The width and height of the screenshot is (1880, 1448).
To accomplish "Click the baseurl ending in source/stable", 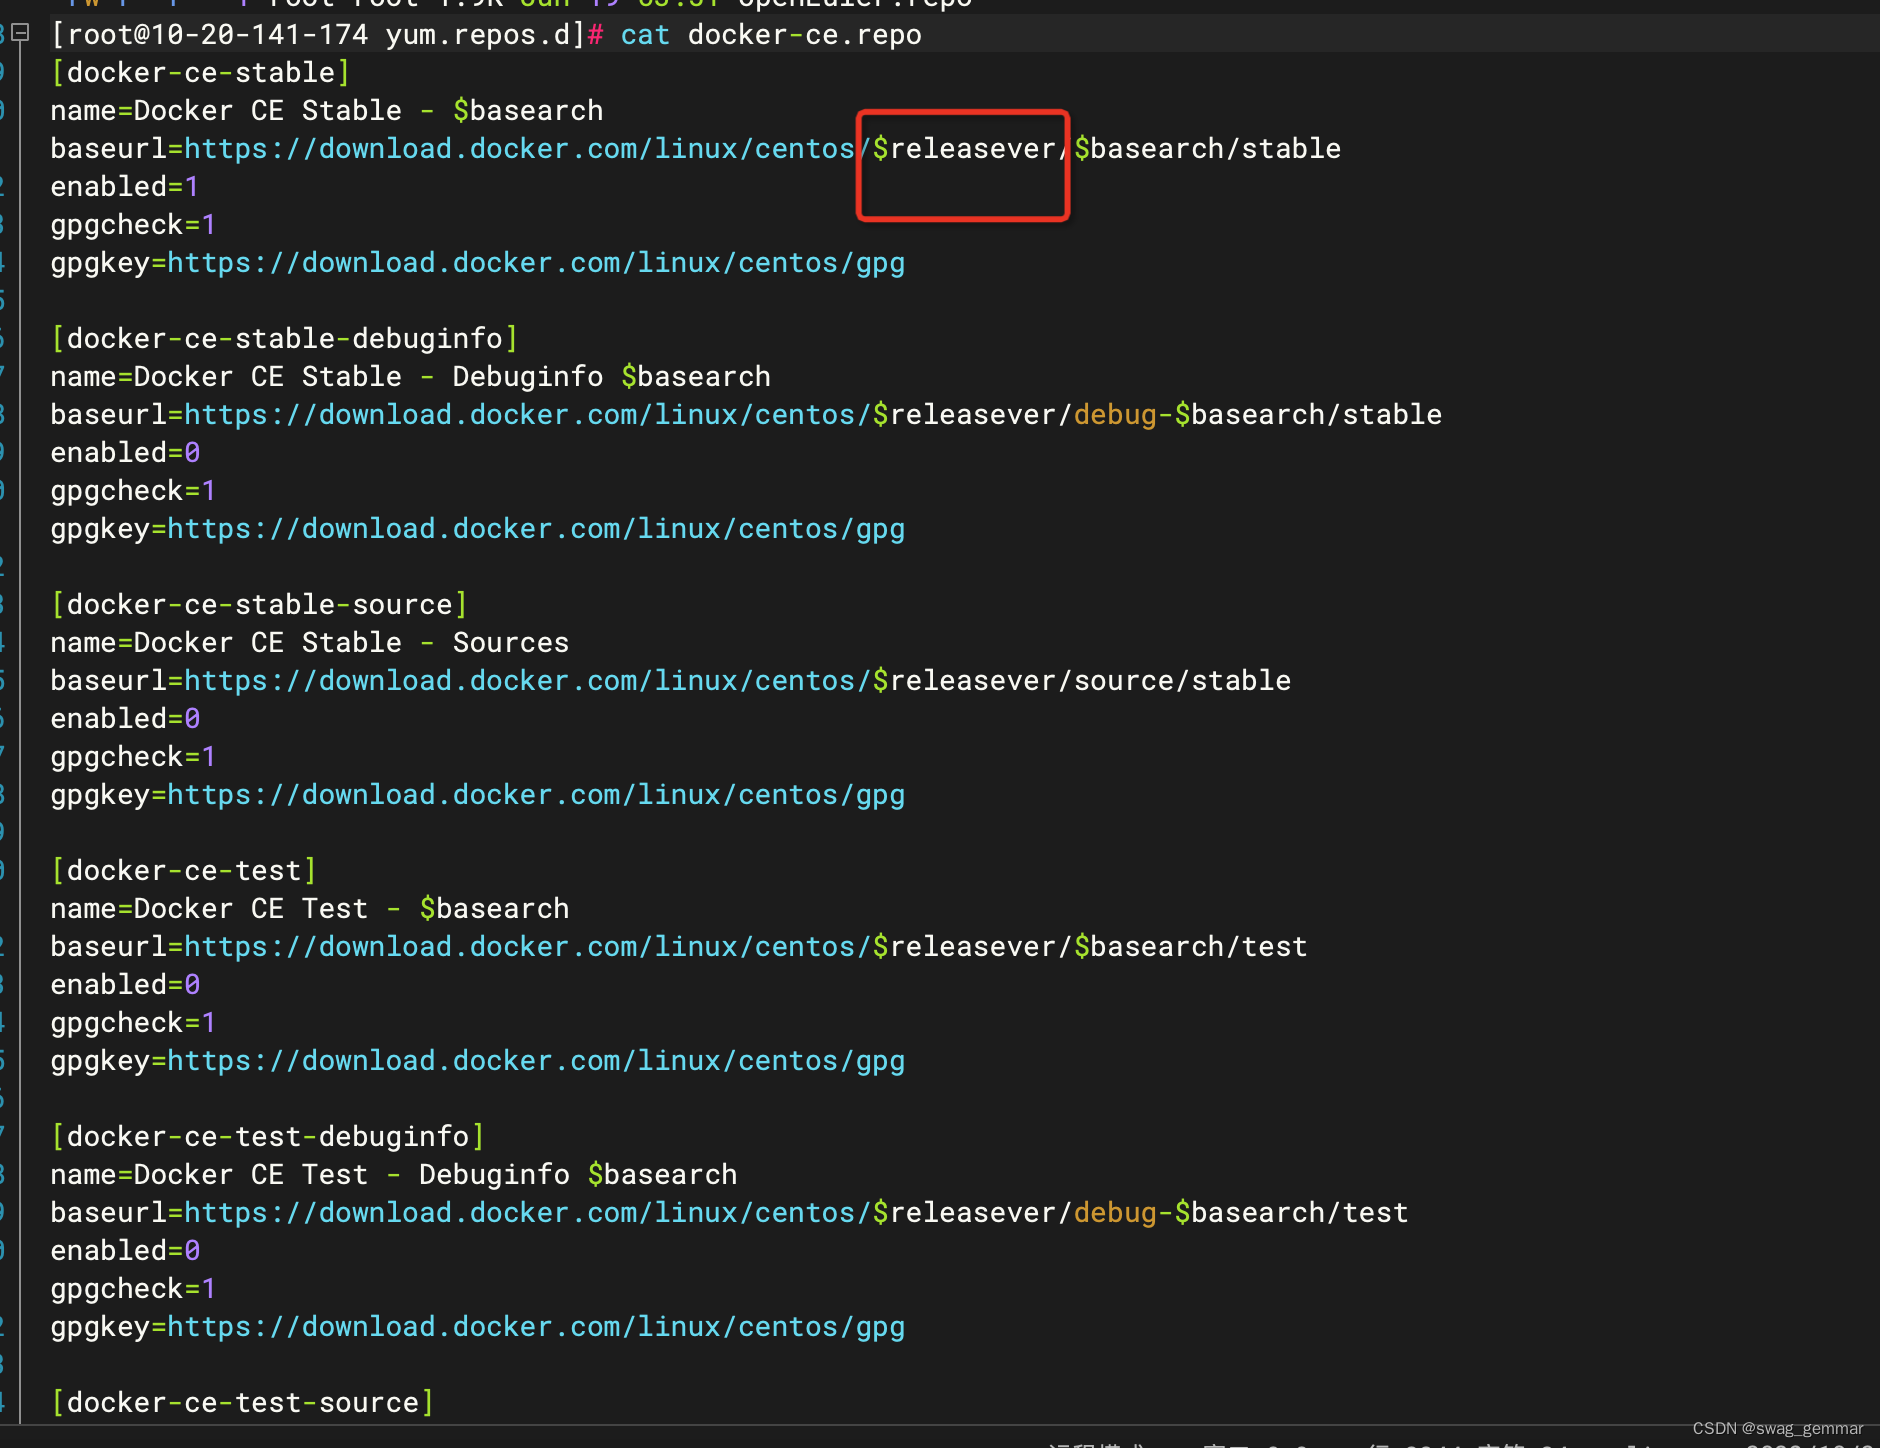I will point(671,681).
